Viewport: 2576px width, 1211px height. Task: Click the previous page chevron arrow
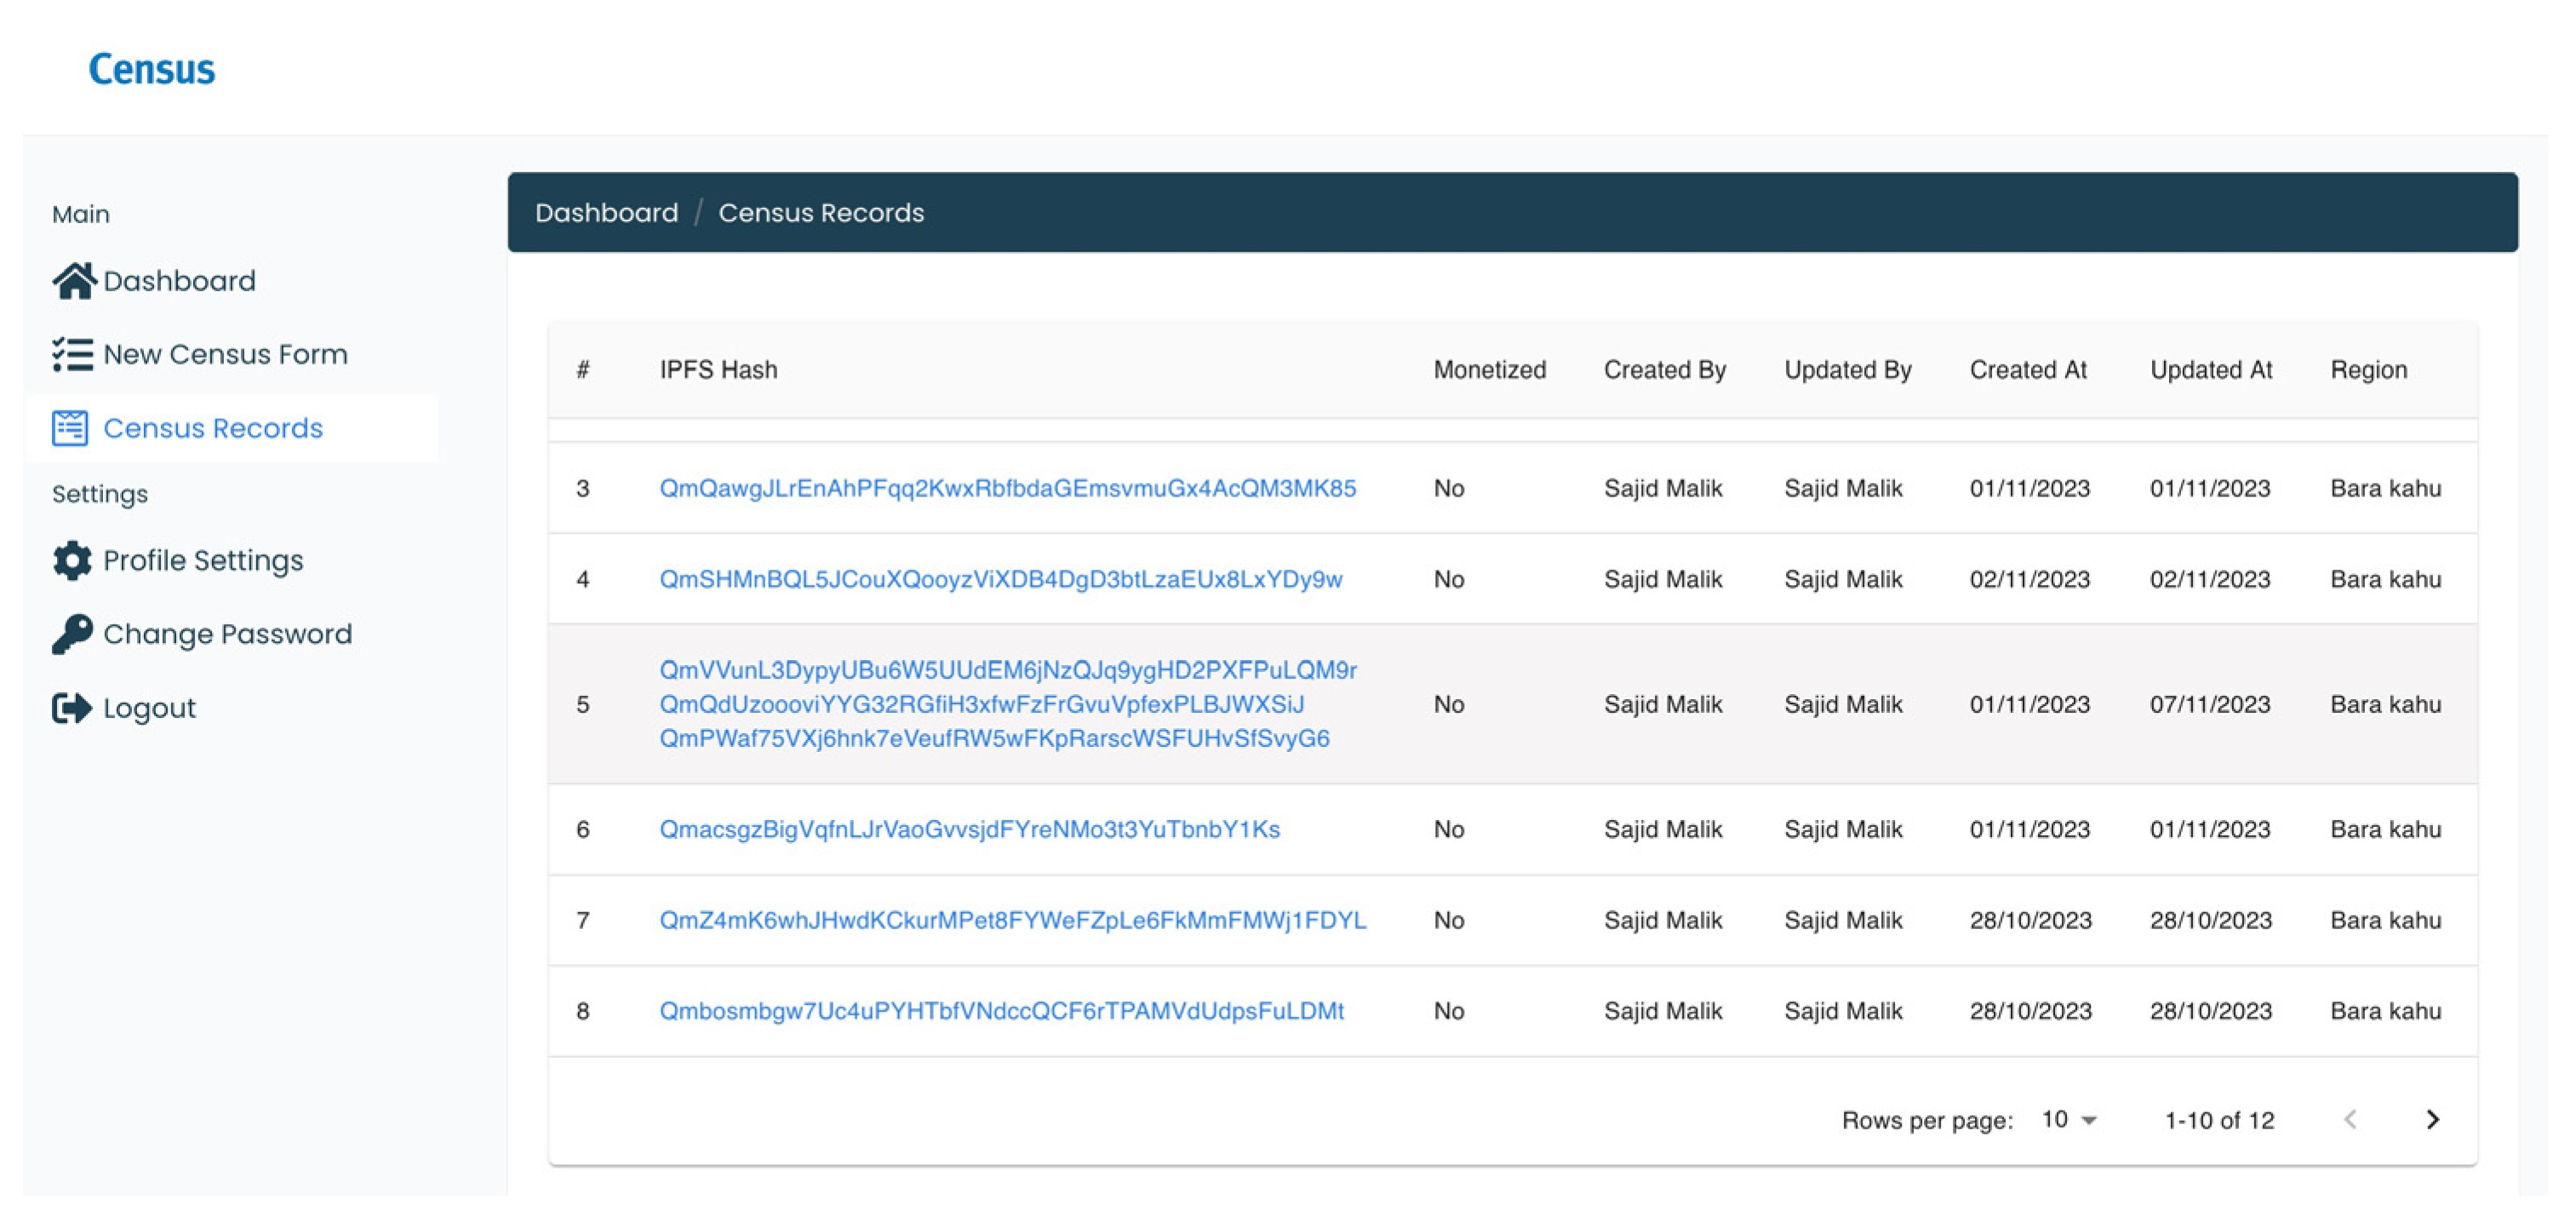pos(2350,1119)
